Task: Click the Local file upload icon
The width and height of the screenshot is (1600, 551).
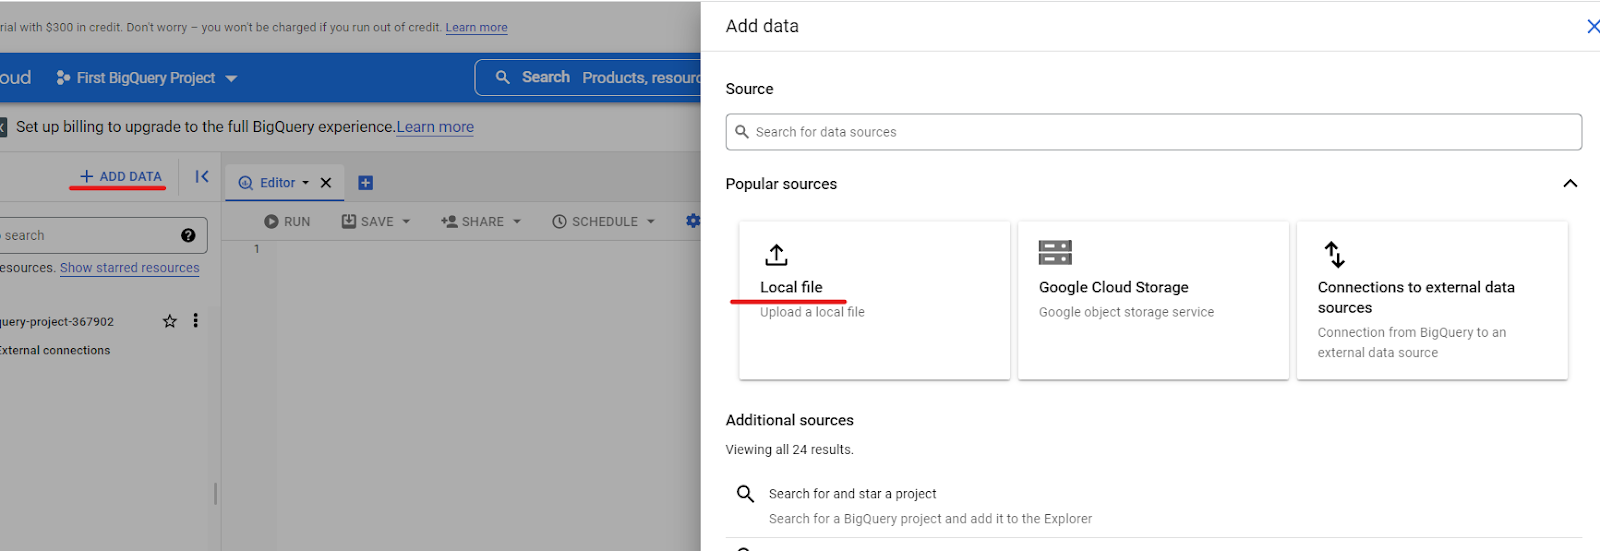Action: point(776,255)
